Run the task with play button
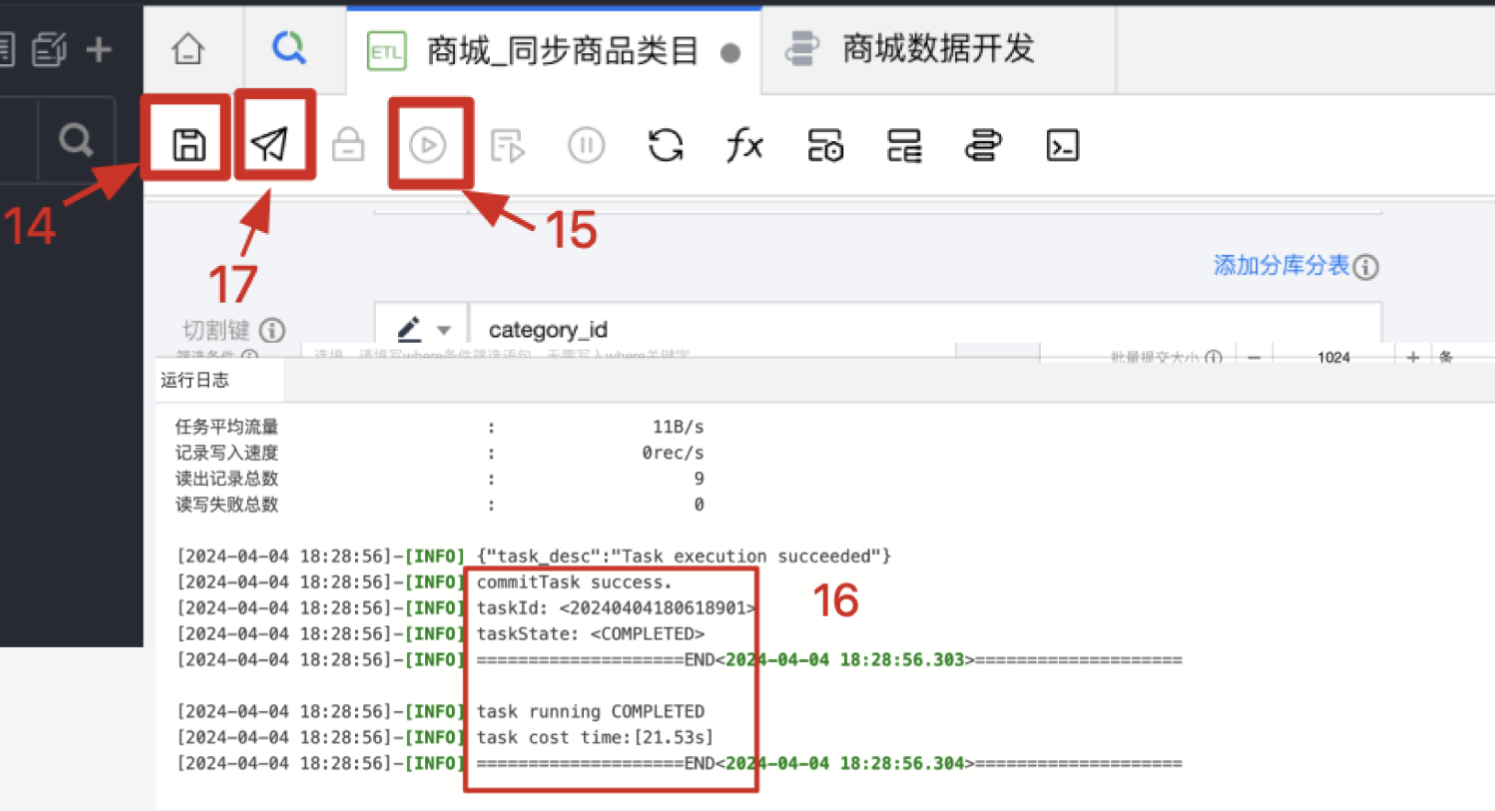Screen dimensions: 1495x811 [x=428, y=146]
